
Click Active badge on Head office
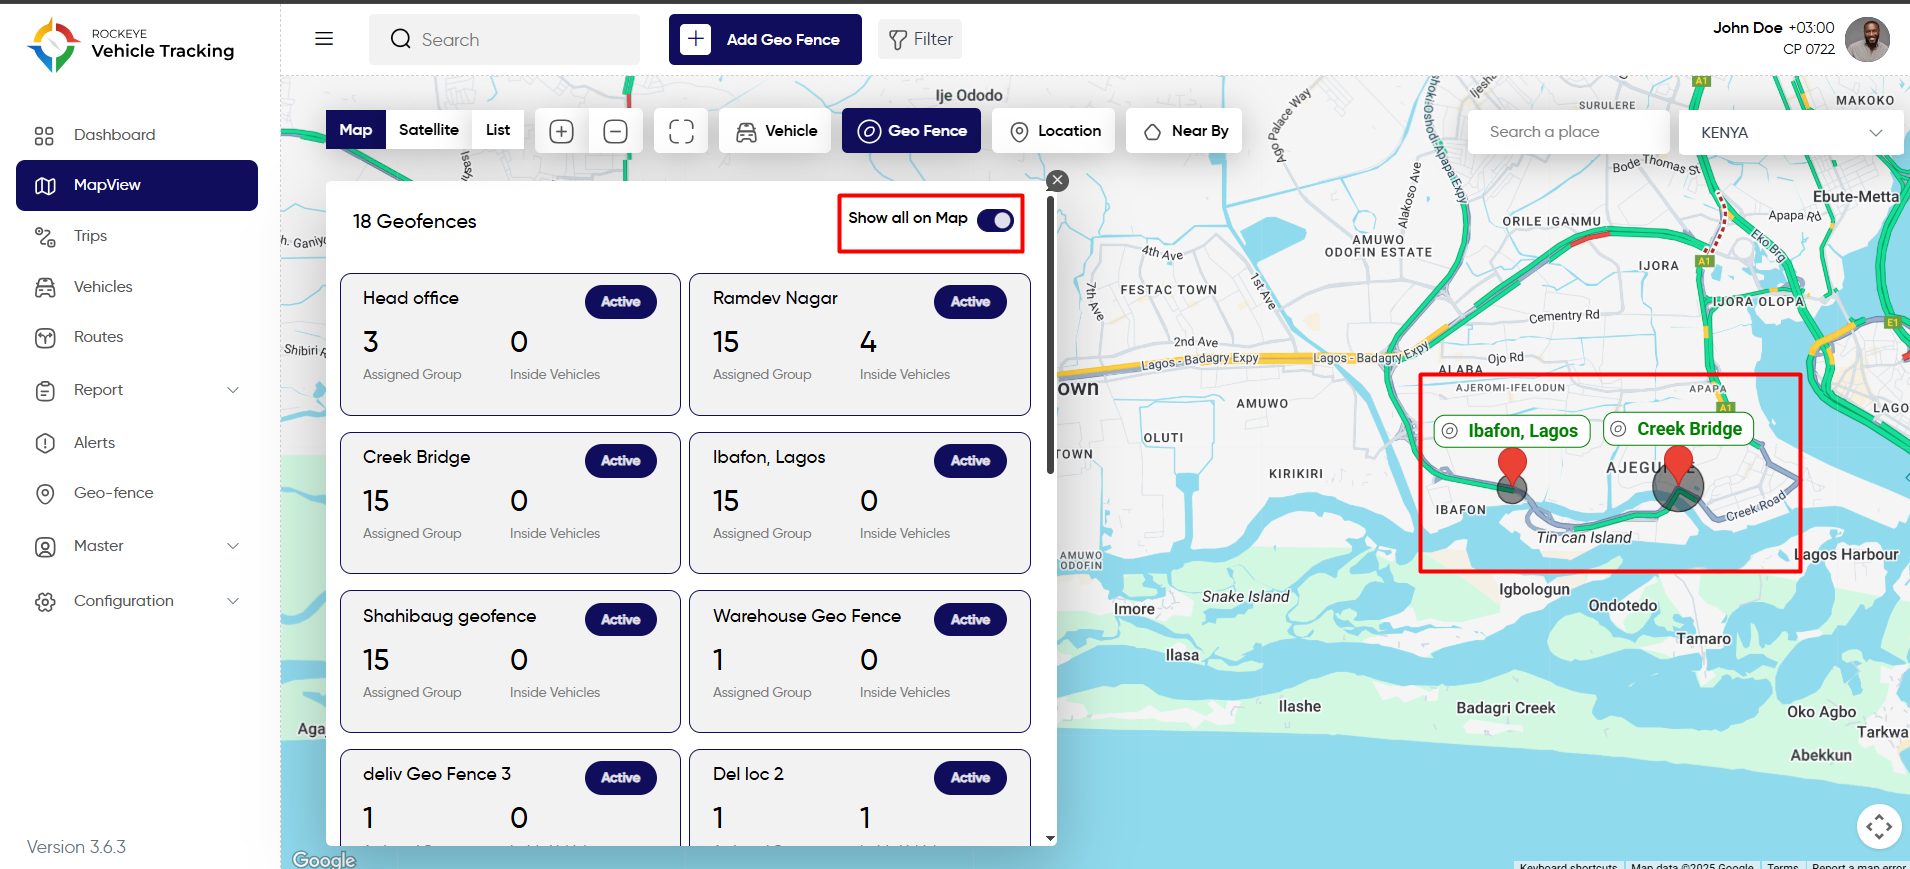tap(621, 302)
